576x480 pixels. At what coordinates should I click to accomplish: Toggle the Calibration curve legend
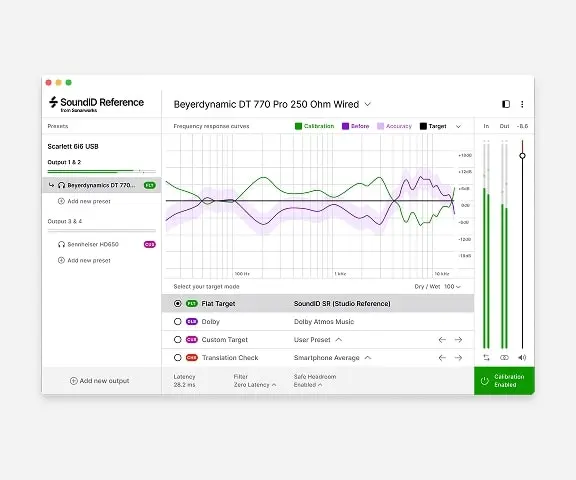(314, 126)
